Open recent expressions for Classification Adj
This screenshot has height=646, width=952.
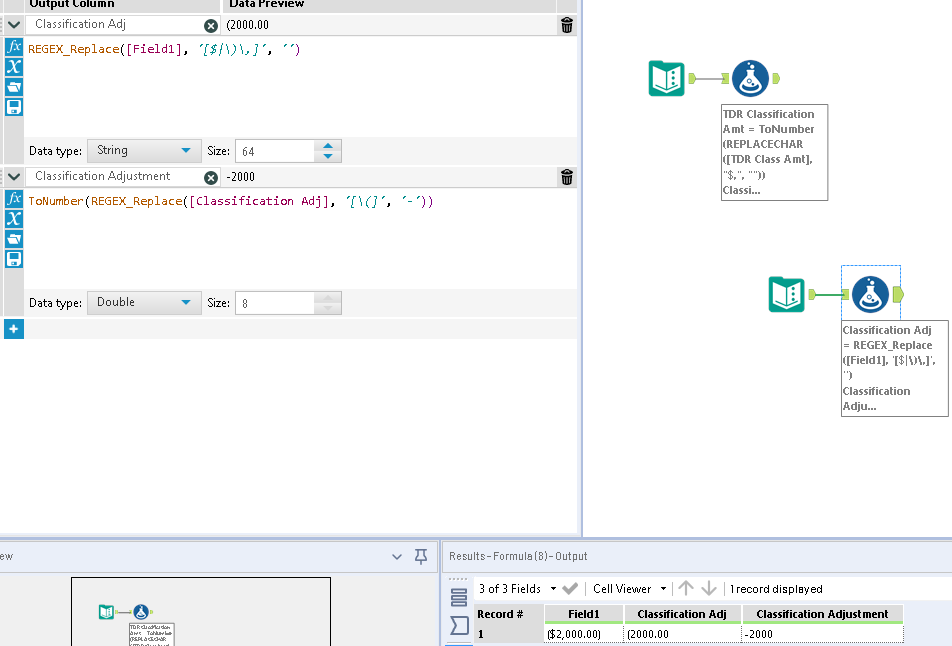[x=14, y=87]
